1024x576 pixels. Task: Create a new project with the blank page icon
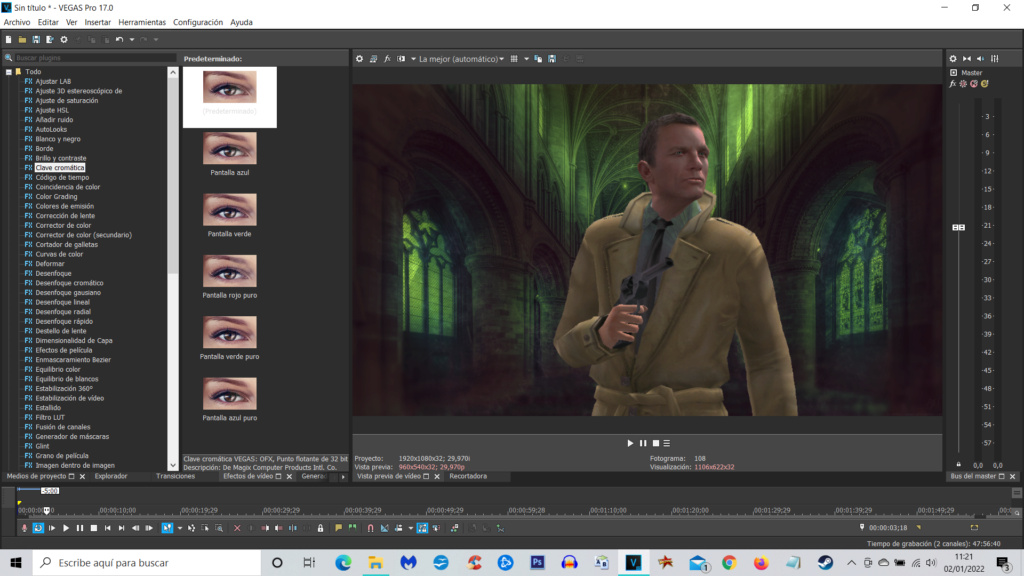(8, 39)
